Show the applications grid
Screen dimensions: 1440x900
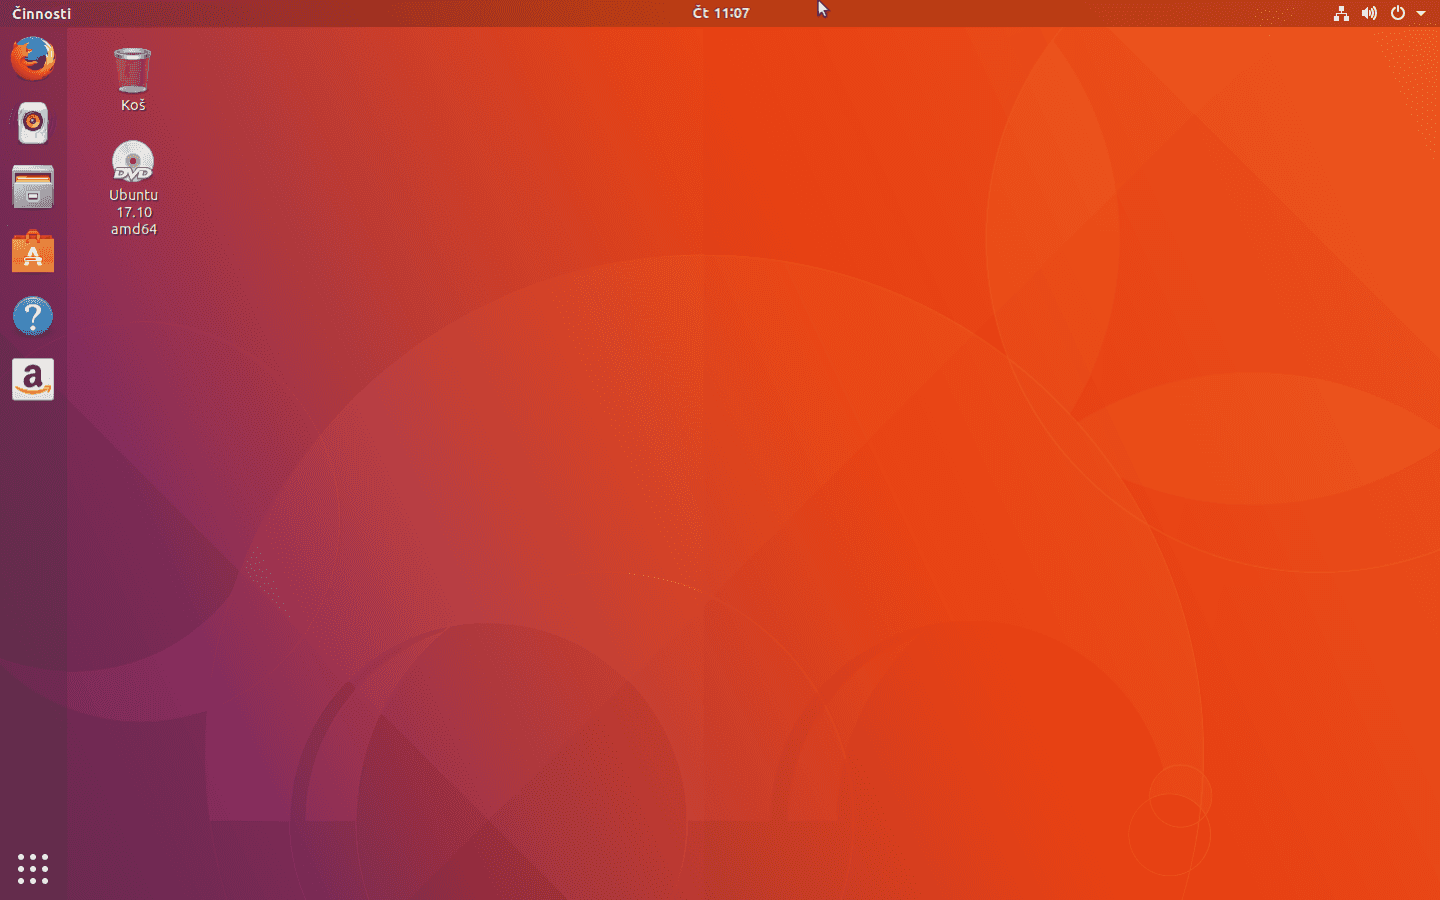click(x=32, y=869)
